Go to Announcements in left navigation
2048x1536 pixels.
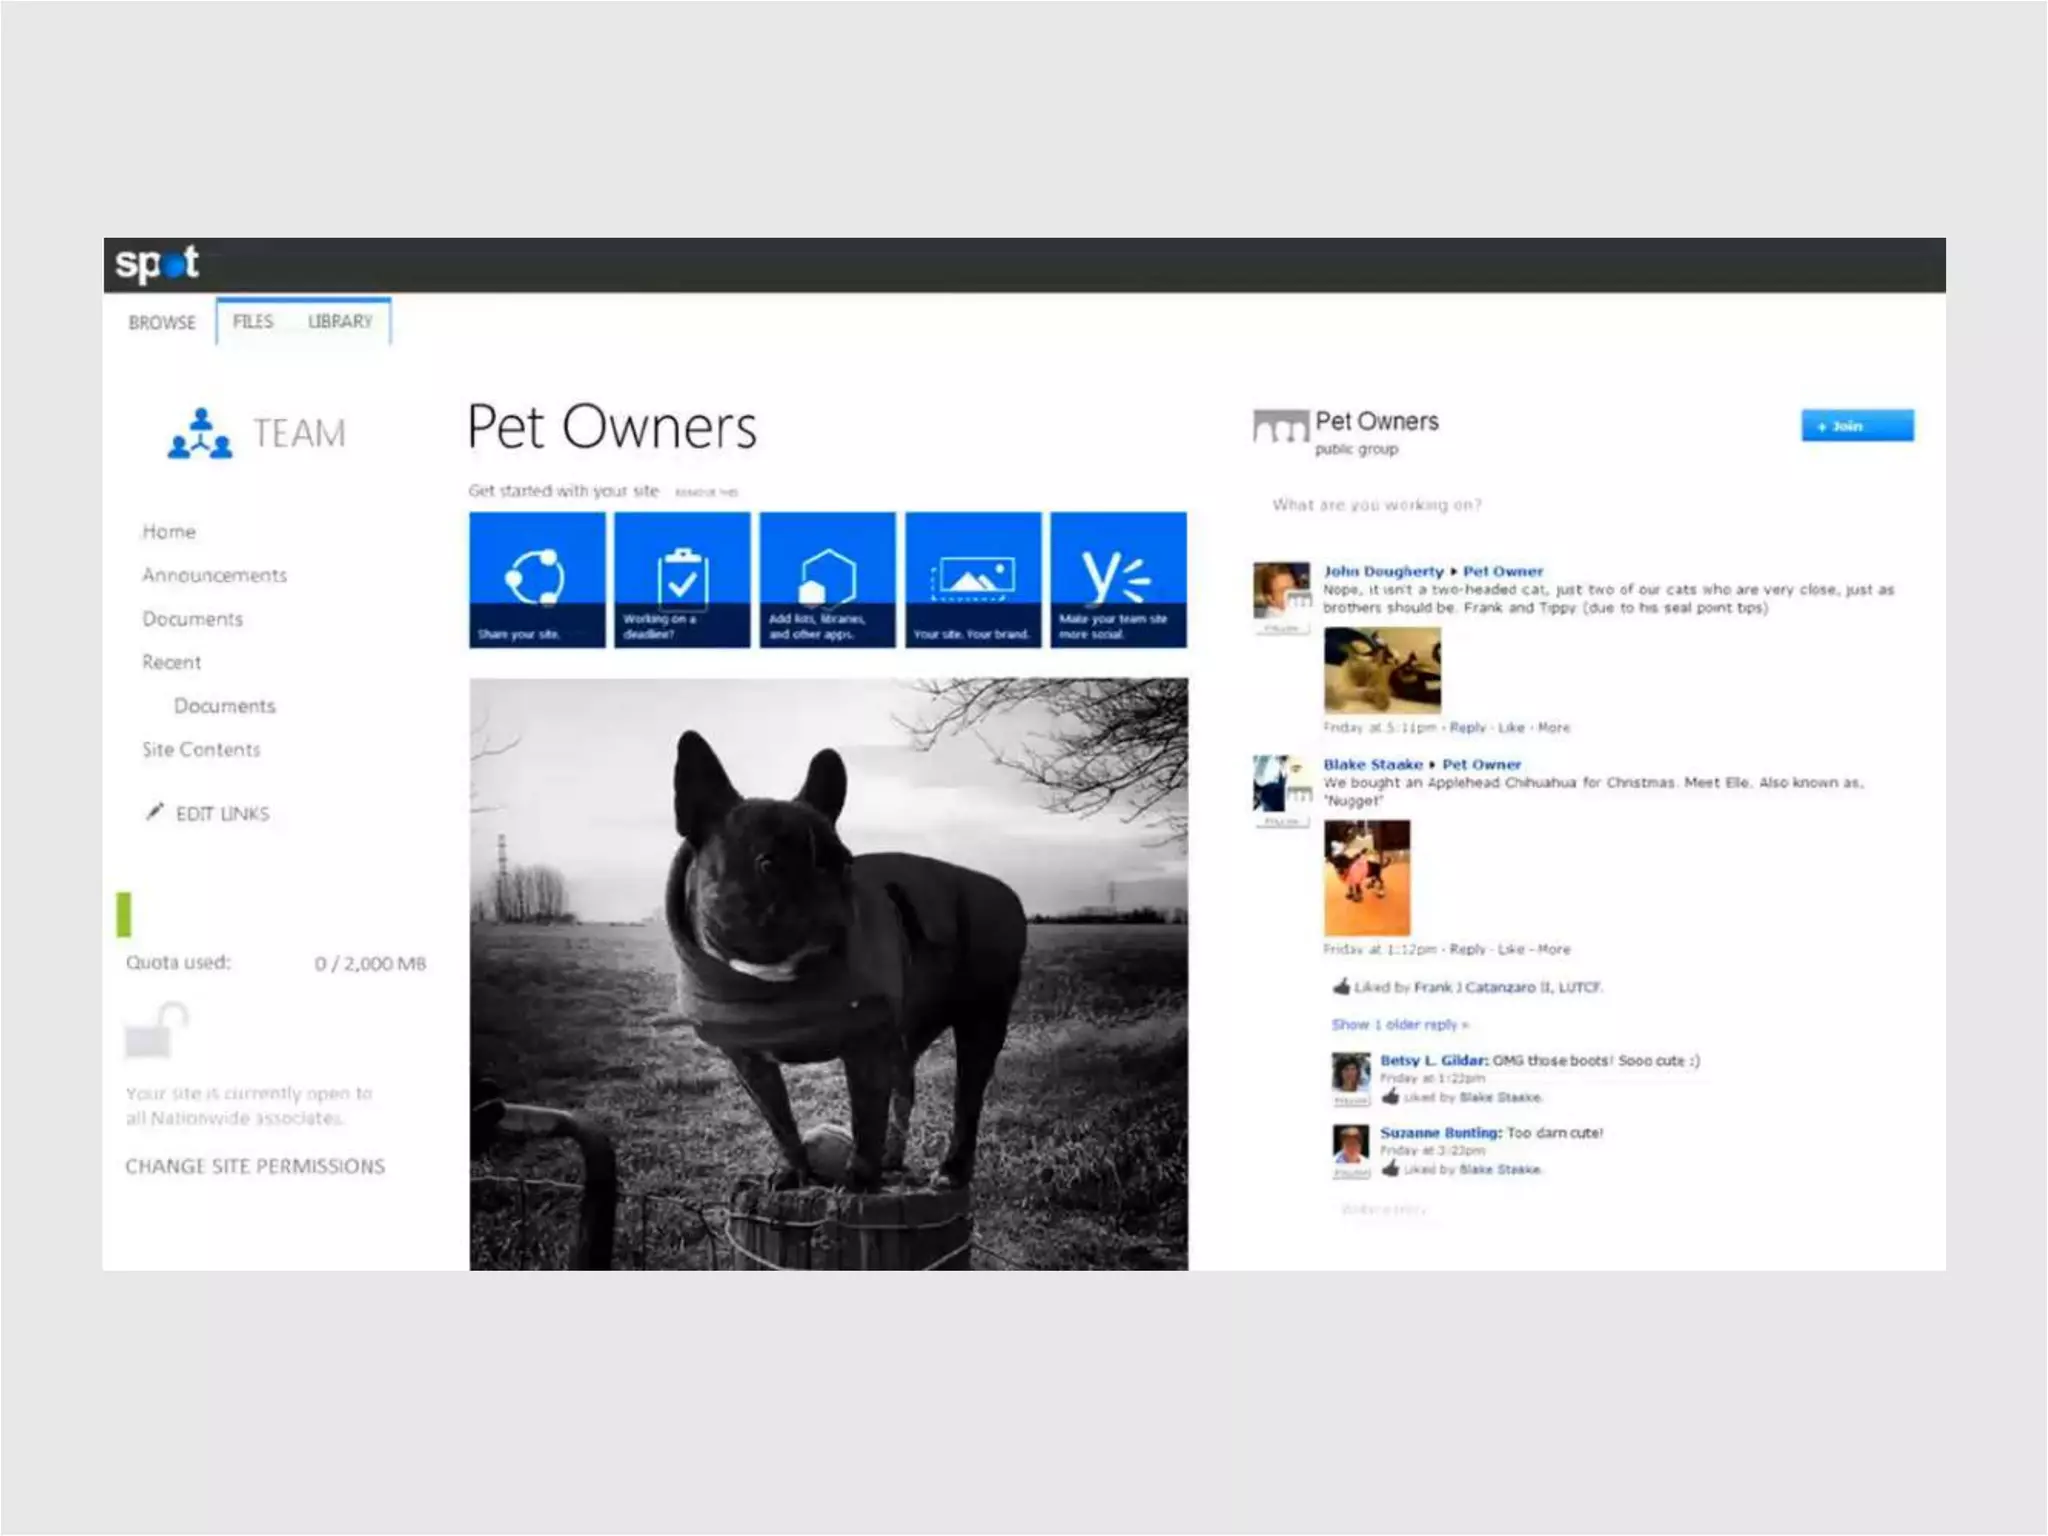tap(214, 575)
